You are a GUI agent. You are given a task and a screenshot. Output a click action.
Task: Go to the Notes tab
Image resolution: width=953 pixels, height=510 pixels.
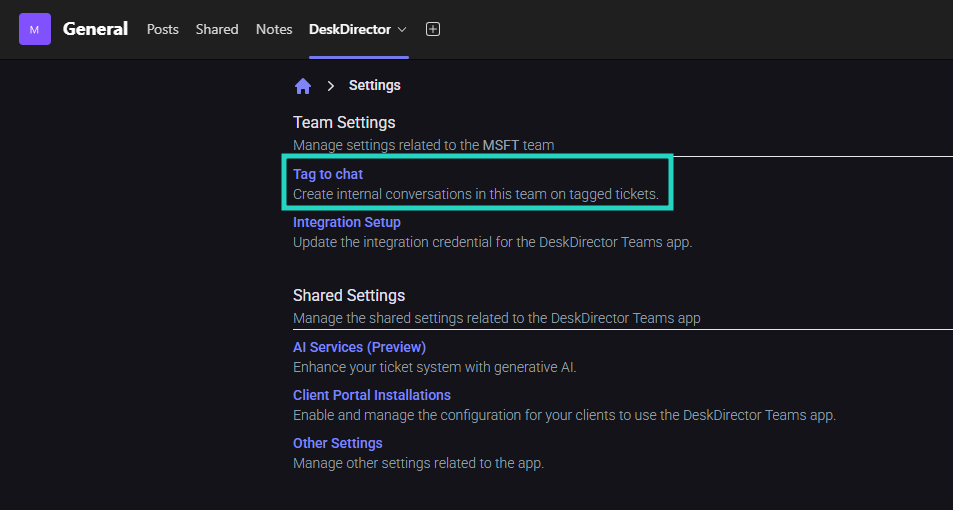274,29
